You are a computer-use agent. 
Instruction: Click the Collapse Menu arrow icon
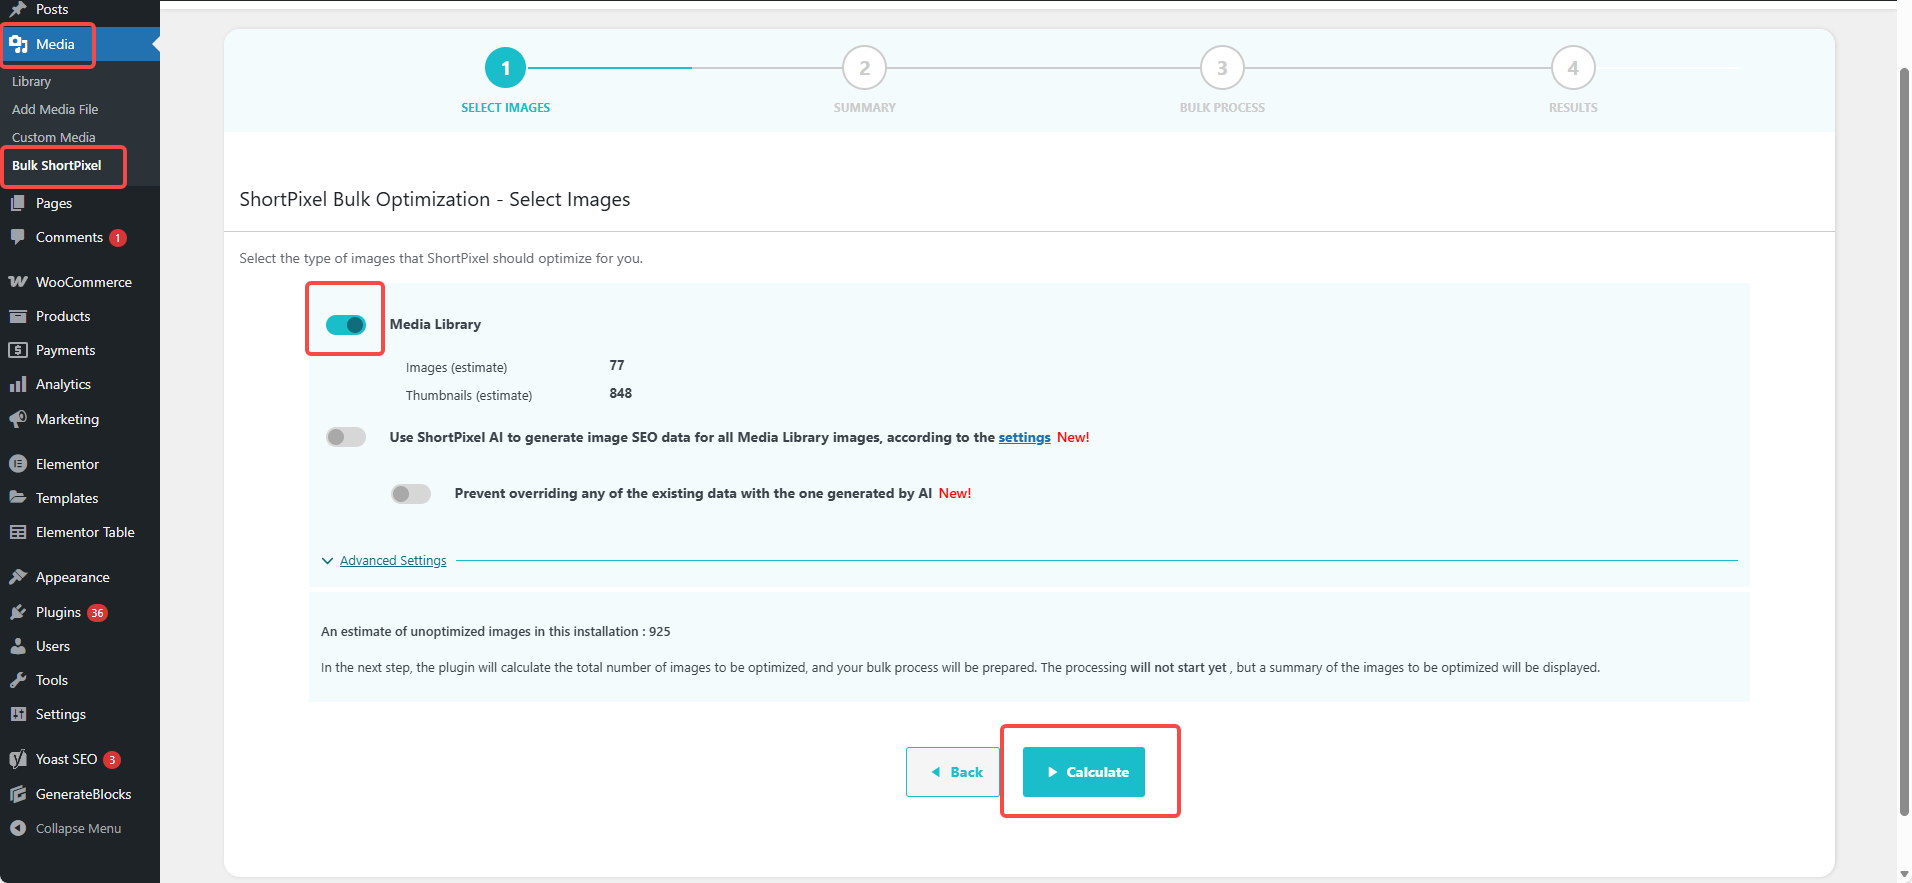click(18, 828)
